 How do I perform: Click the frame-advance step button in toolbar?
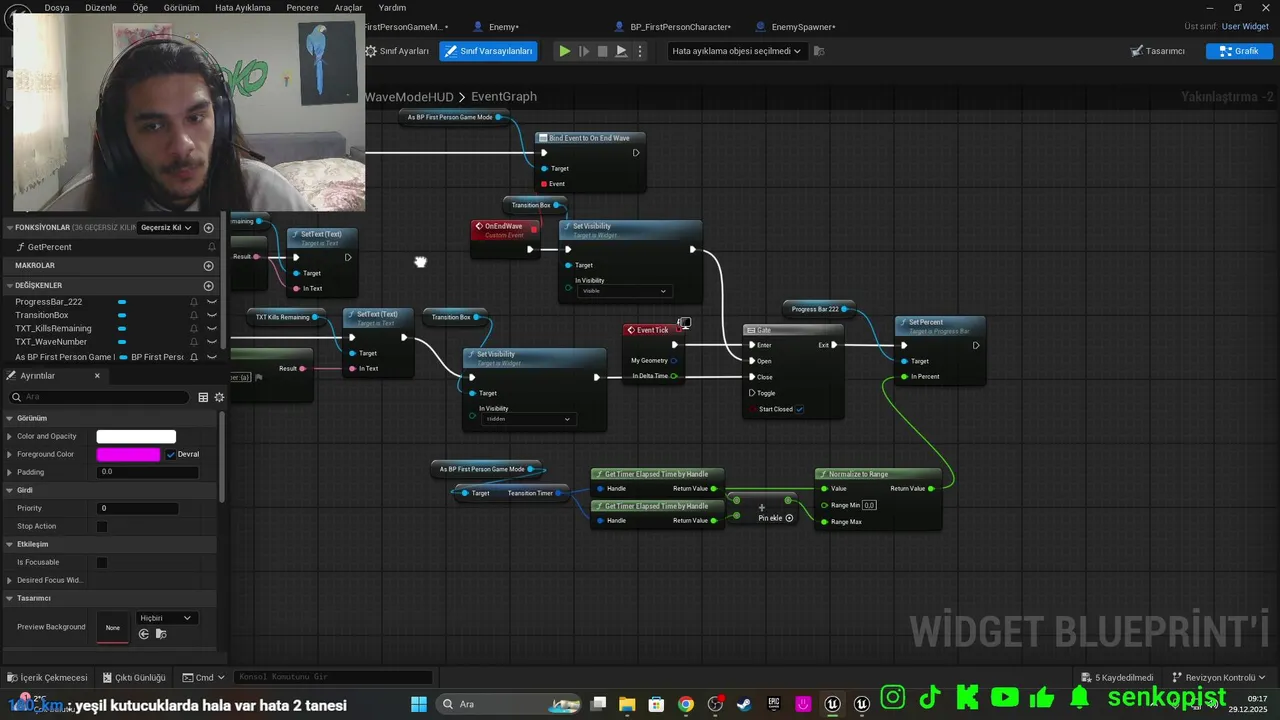coord(585,51)
